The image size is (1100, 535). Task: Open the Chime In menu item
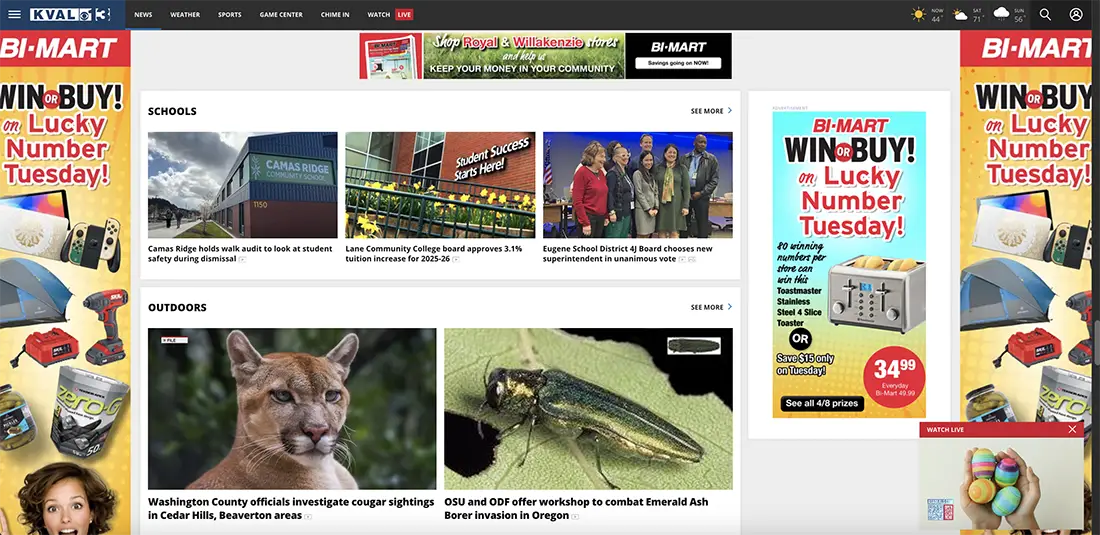(335, 14)
